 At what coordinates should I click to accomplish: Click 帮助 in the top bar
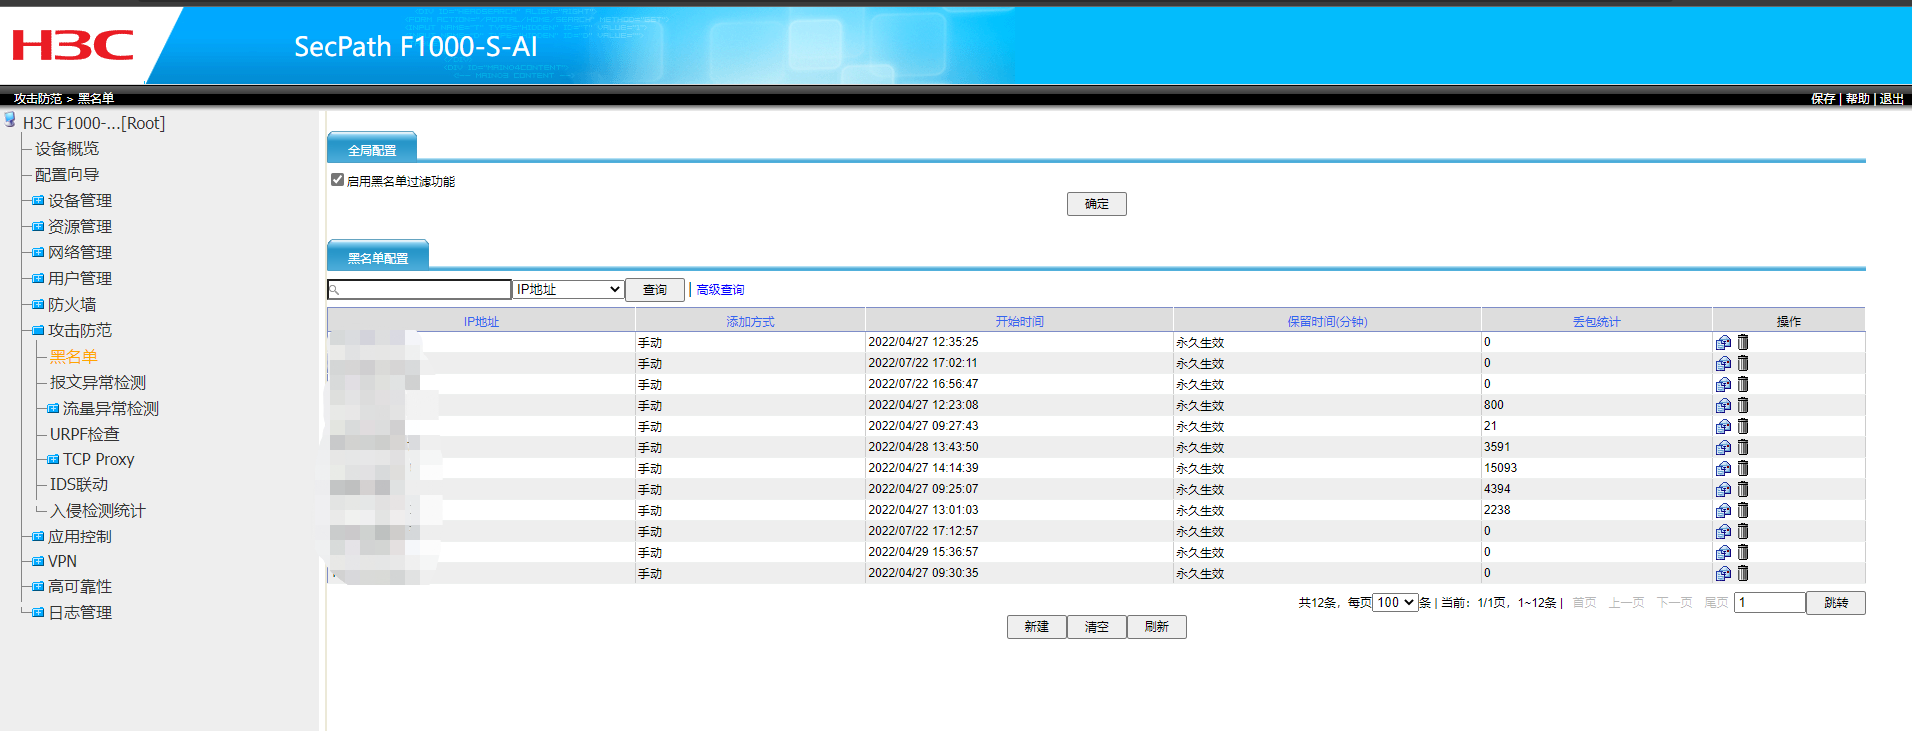(1858, 98)
